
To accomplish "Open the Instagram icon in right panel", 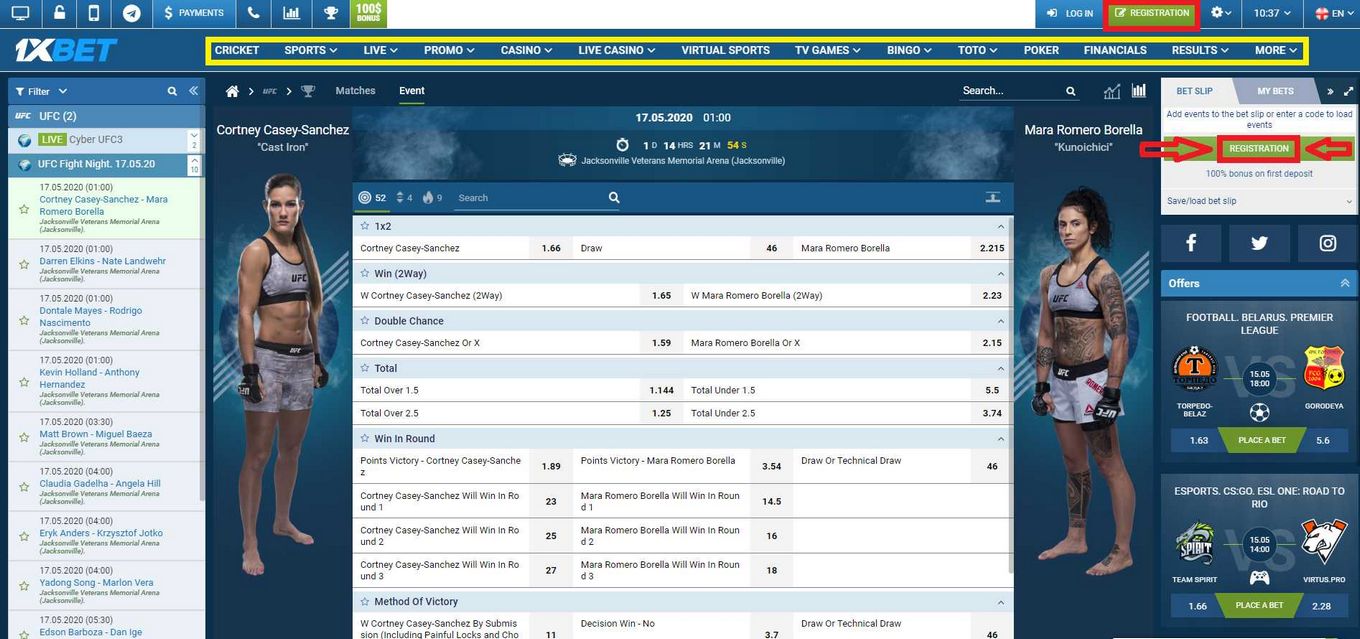I will click(x=1326, y=242).
